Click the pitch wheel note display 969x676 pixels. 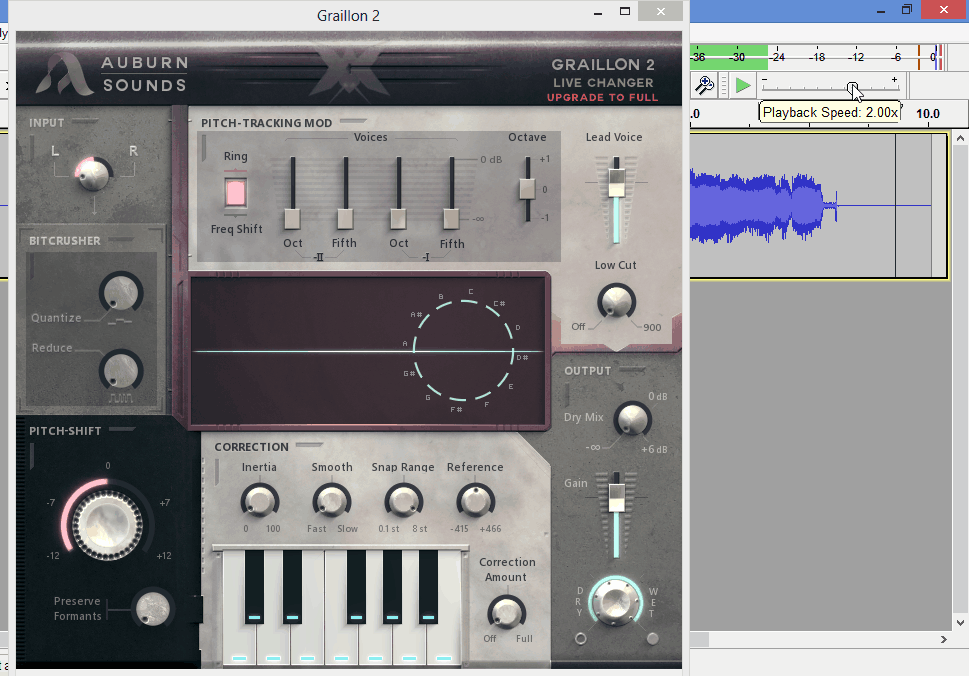click(463, 351)
